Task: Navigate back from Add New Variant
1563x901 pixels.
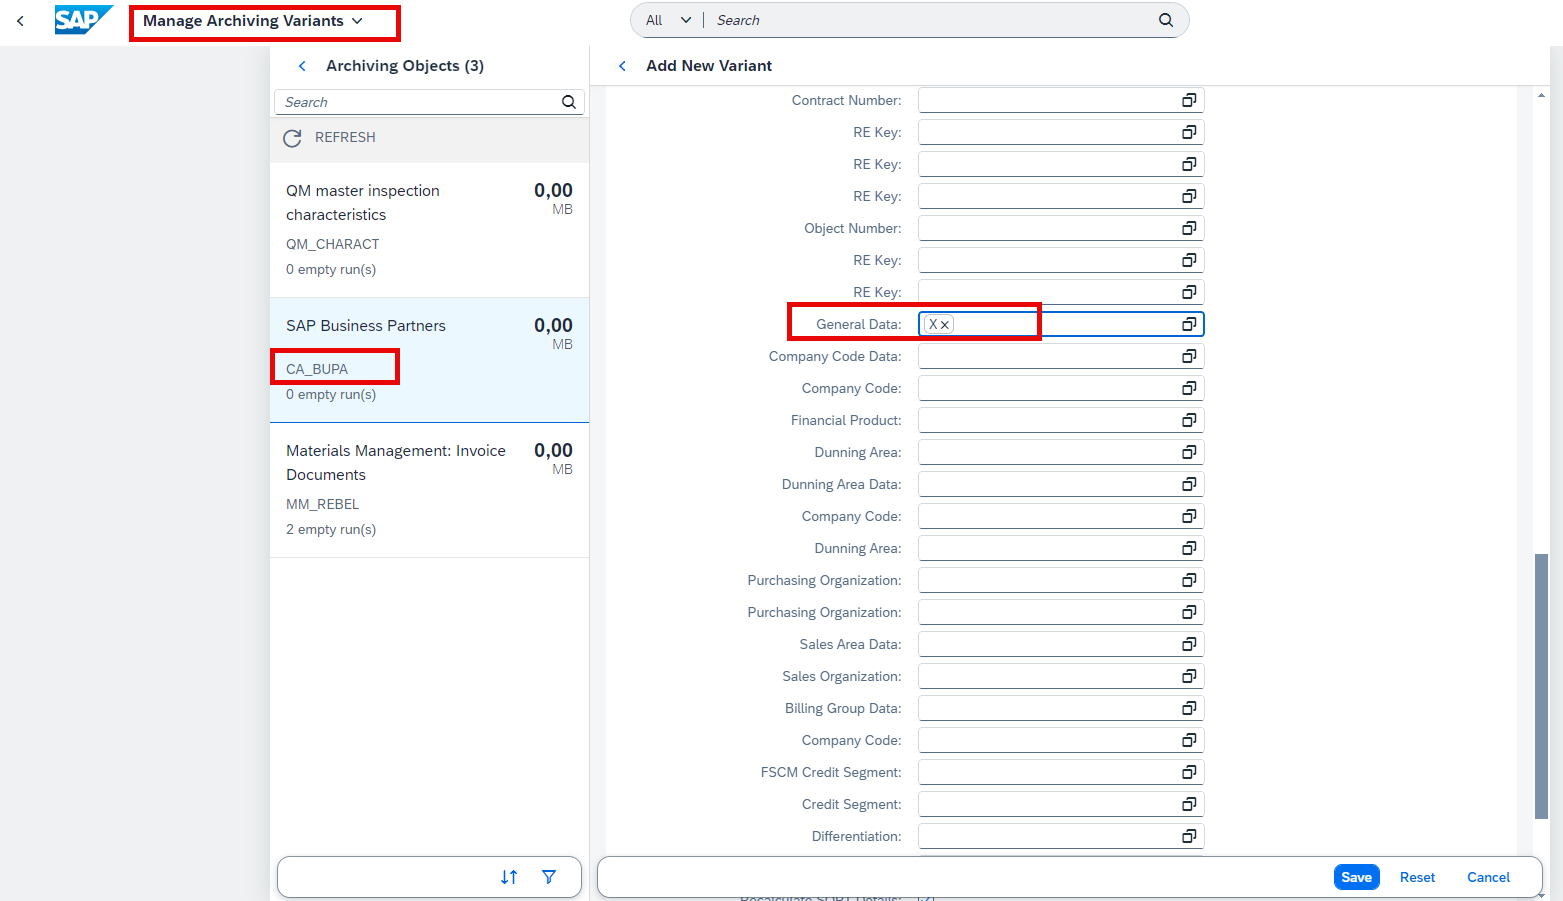Action: (x=622, y=66)
